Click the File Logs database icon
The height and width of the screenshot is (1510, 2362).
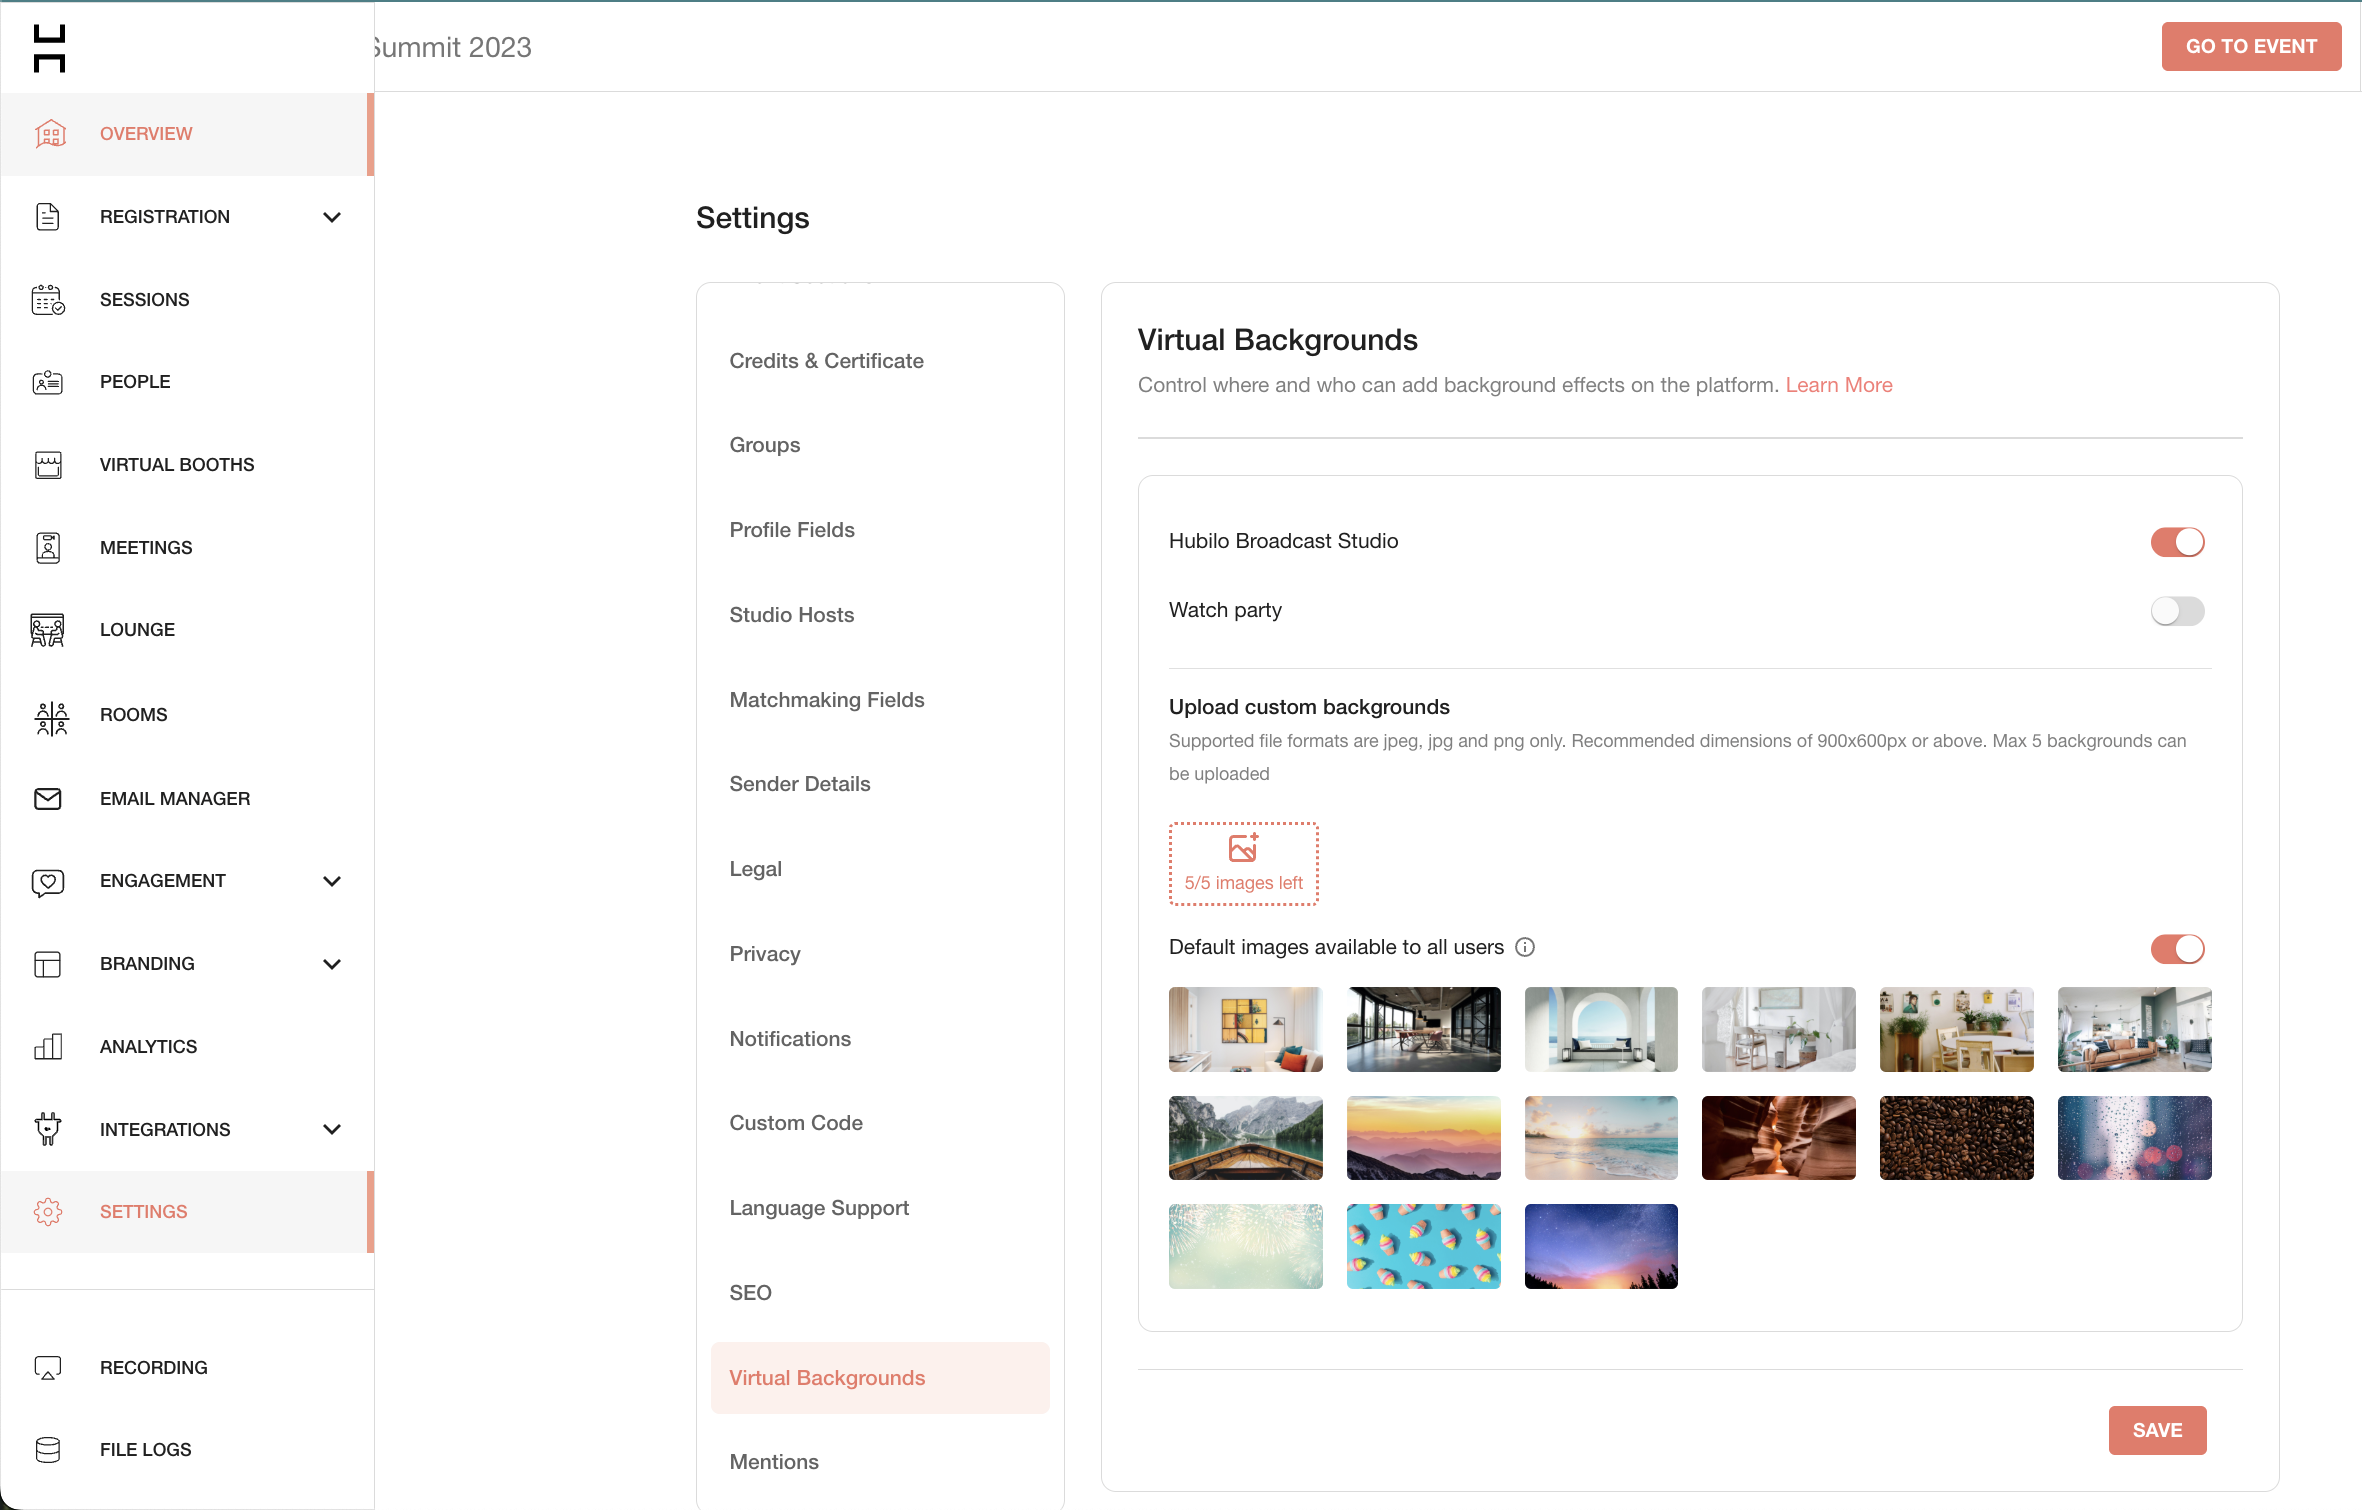pyautogui.click(x=48, y=1450)
